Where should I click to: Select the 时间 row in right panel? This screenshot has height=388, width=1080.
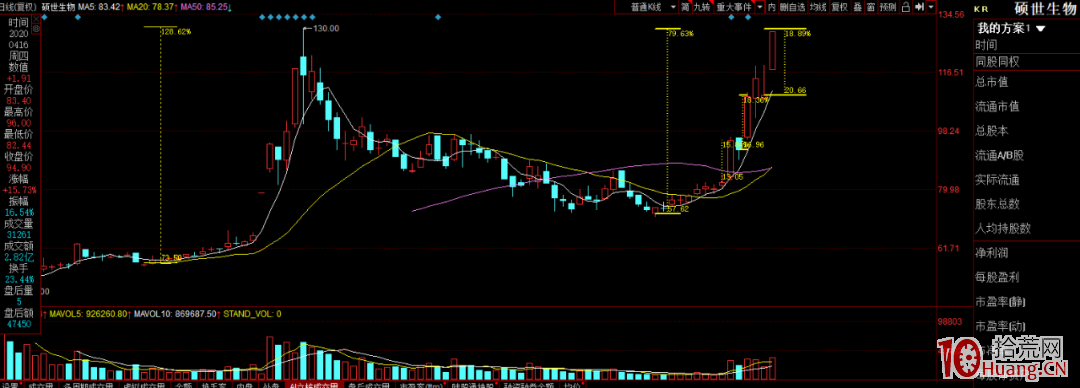(1026, 45)
